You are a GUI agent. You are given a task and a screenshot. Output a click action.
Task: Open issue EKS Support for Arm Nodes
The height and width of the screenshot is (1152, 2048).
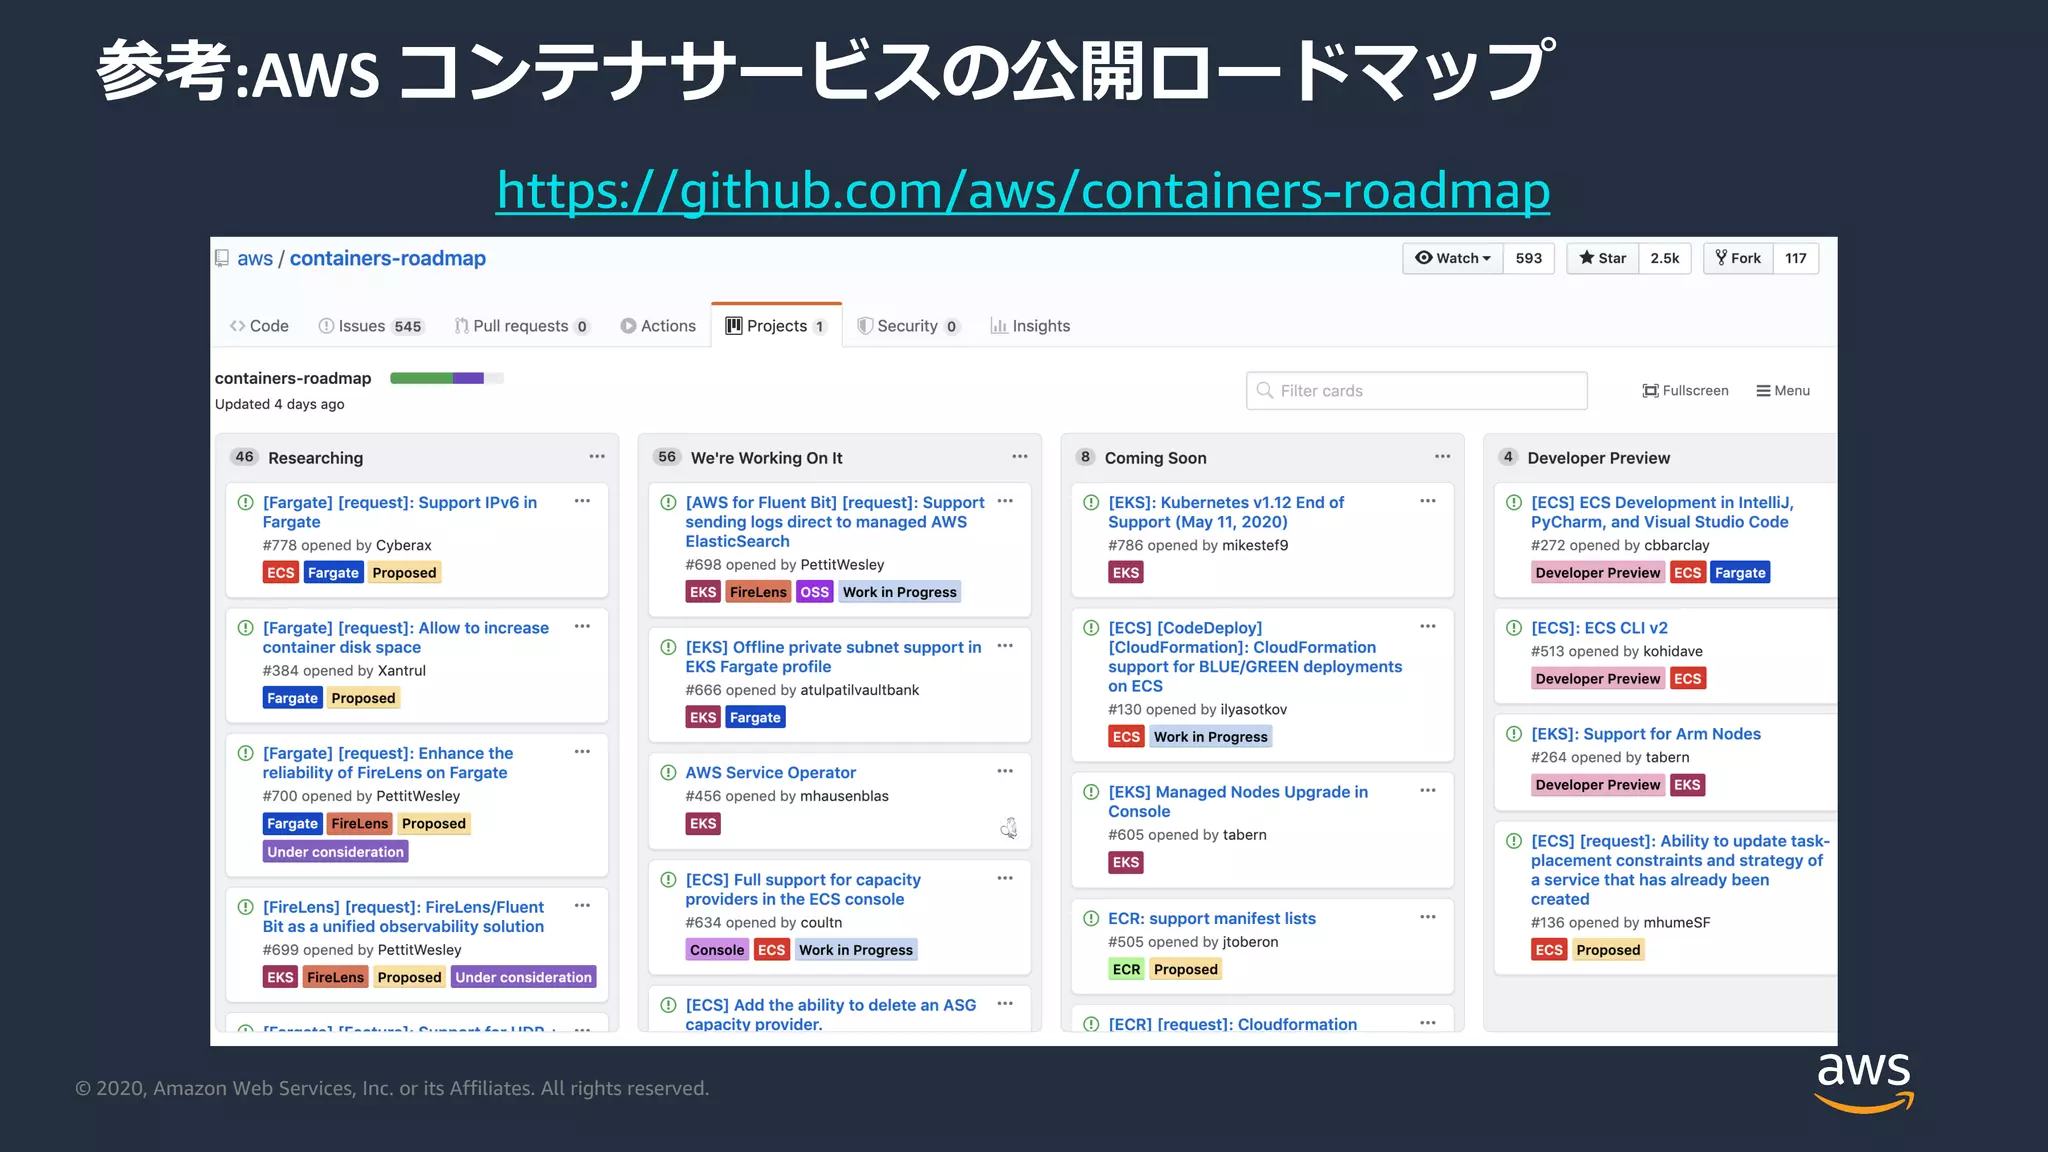tap(1646, 734)
